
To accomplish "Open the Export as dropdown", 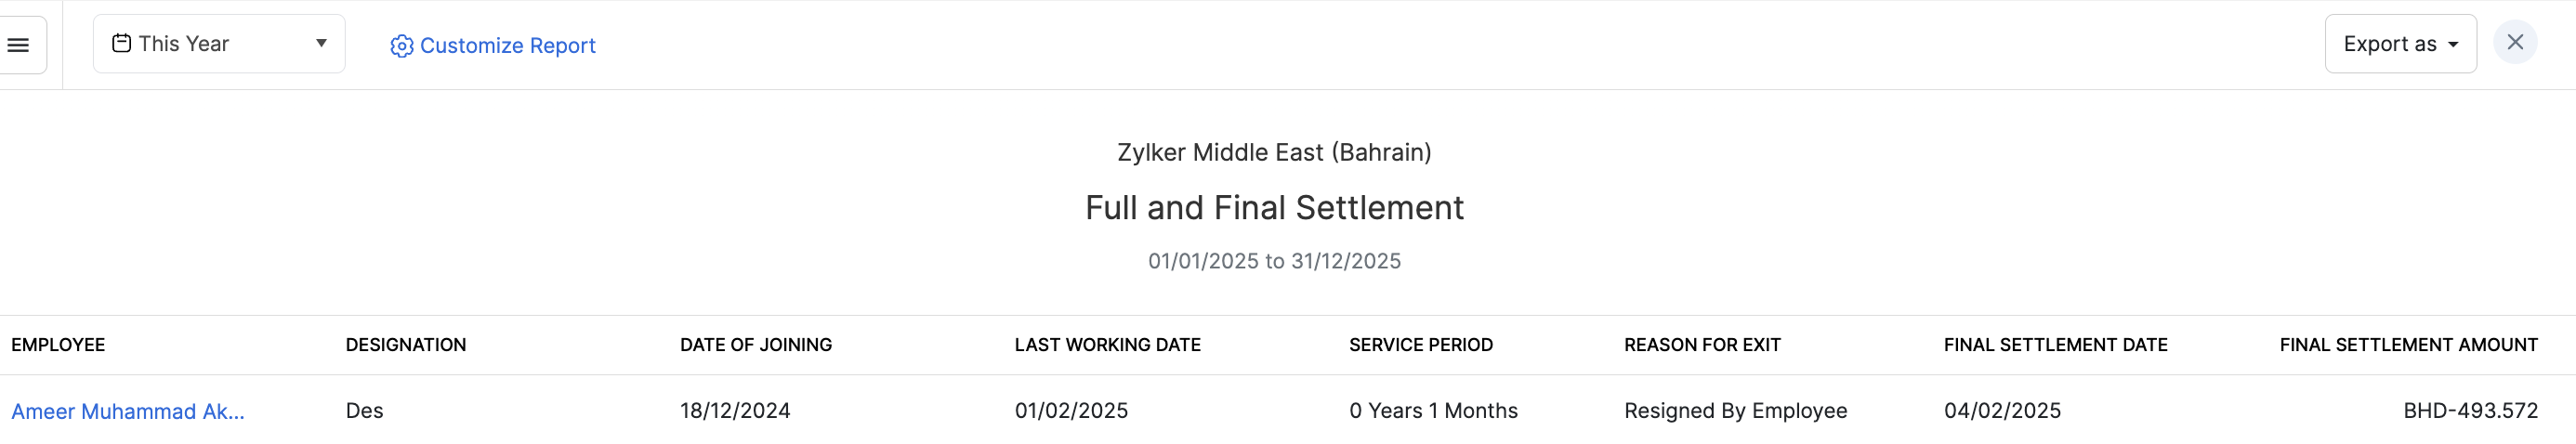I will click(2399, 44).
